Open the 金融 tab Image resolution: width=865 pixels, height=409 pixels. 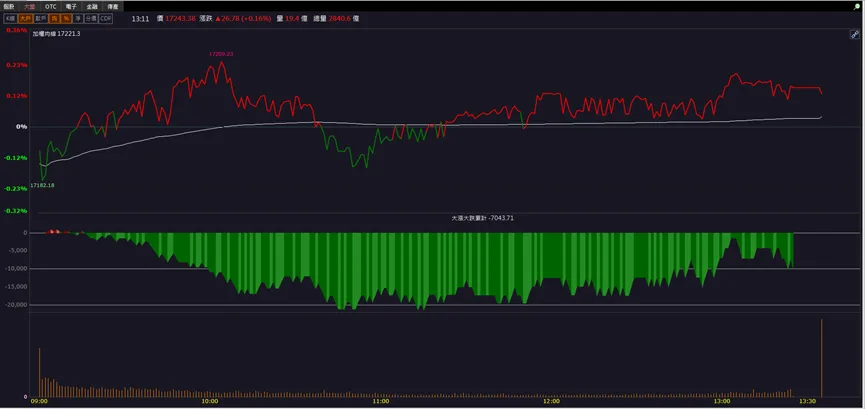pyautogui.click(x=92, y=7)
